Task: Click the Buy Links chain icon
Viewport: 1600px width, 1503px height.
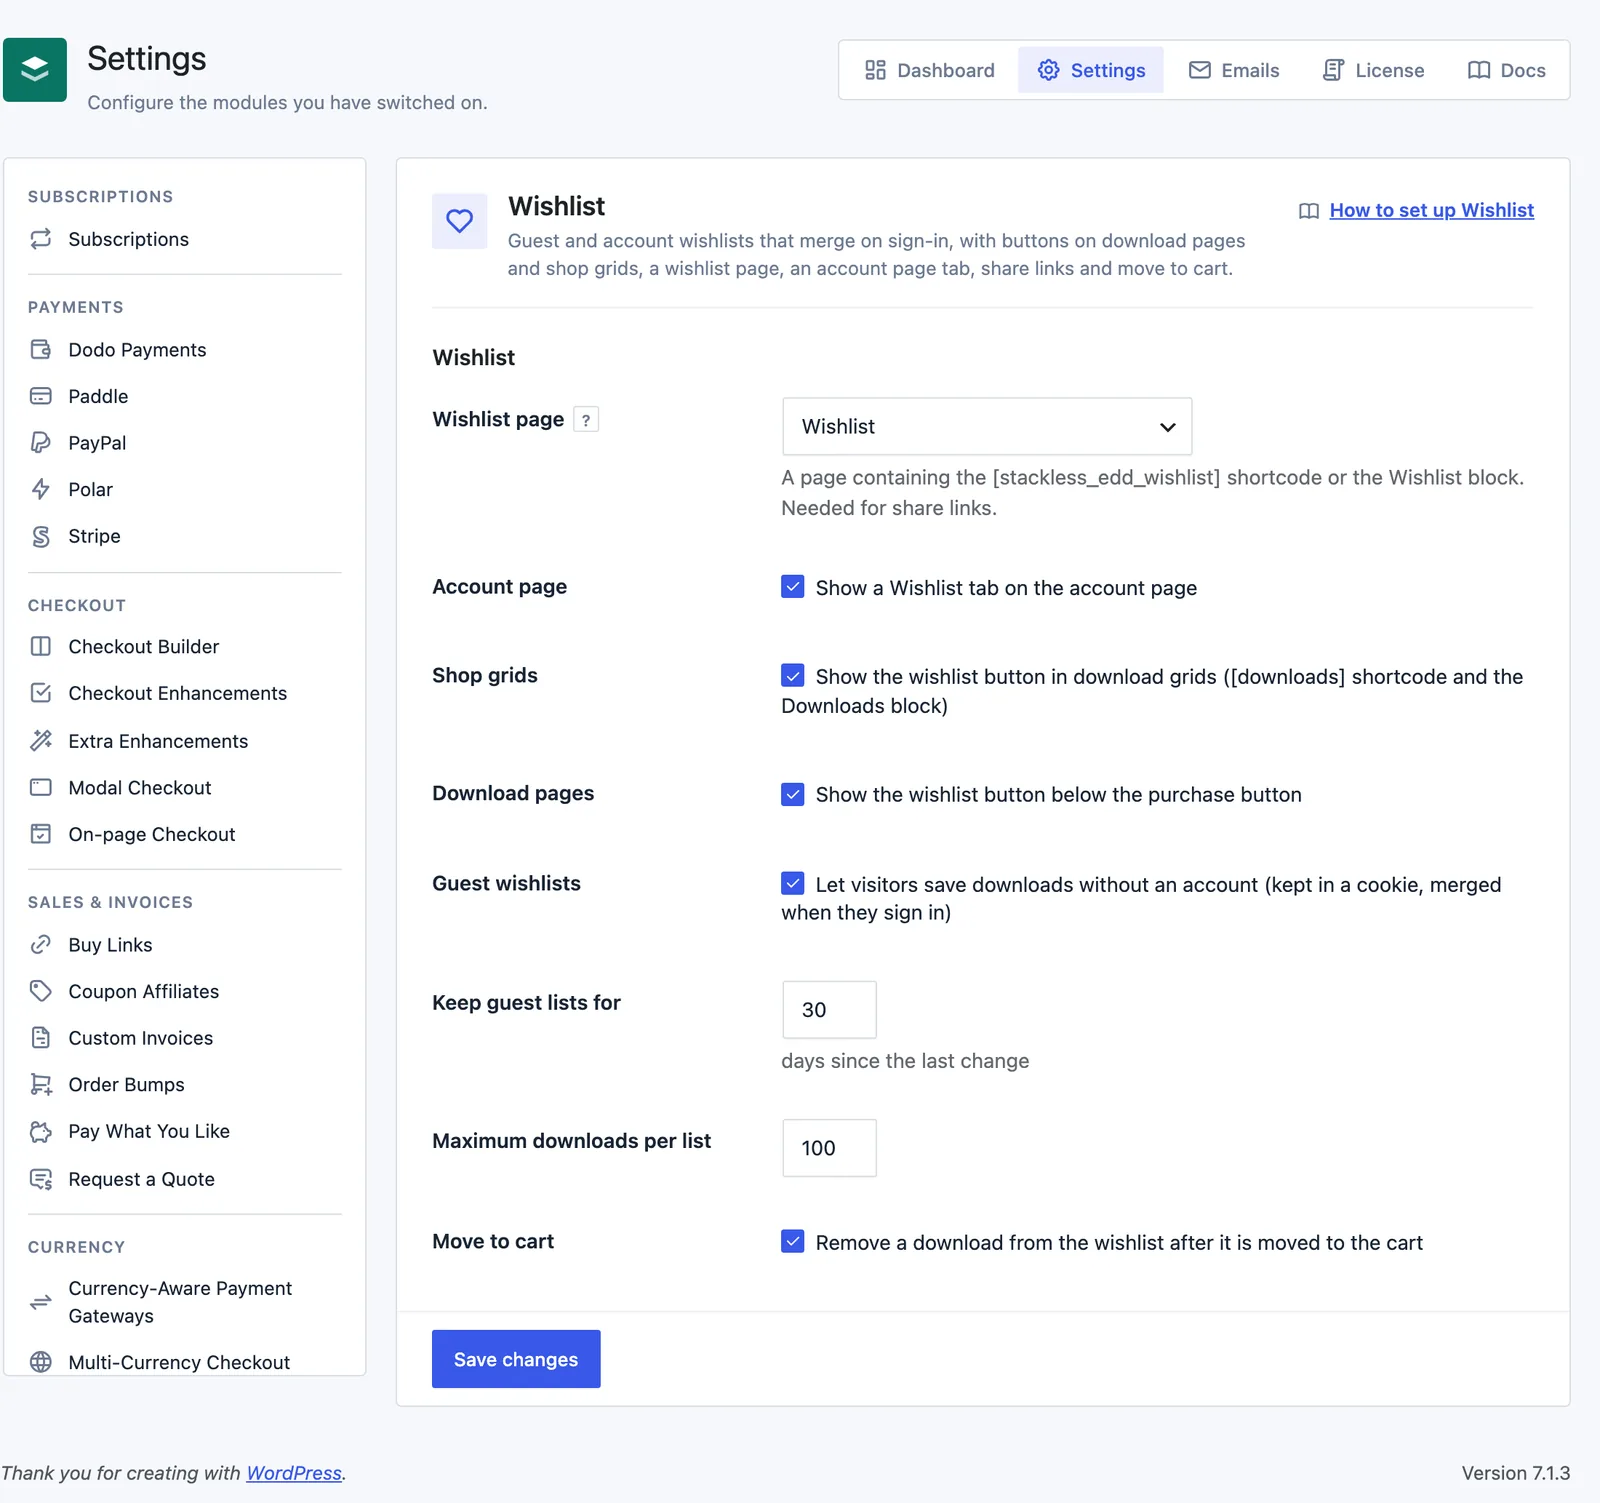Action: coord(41,945)
